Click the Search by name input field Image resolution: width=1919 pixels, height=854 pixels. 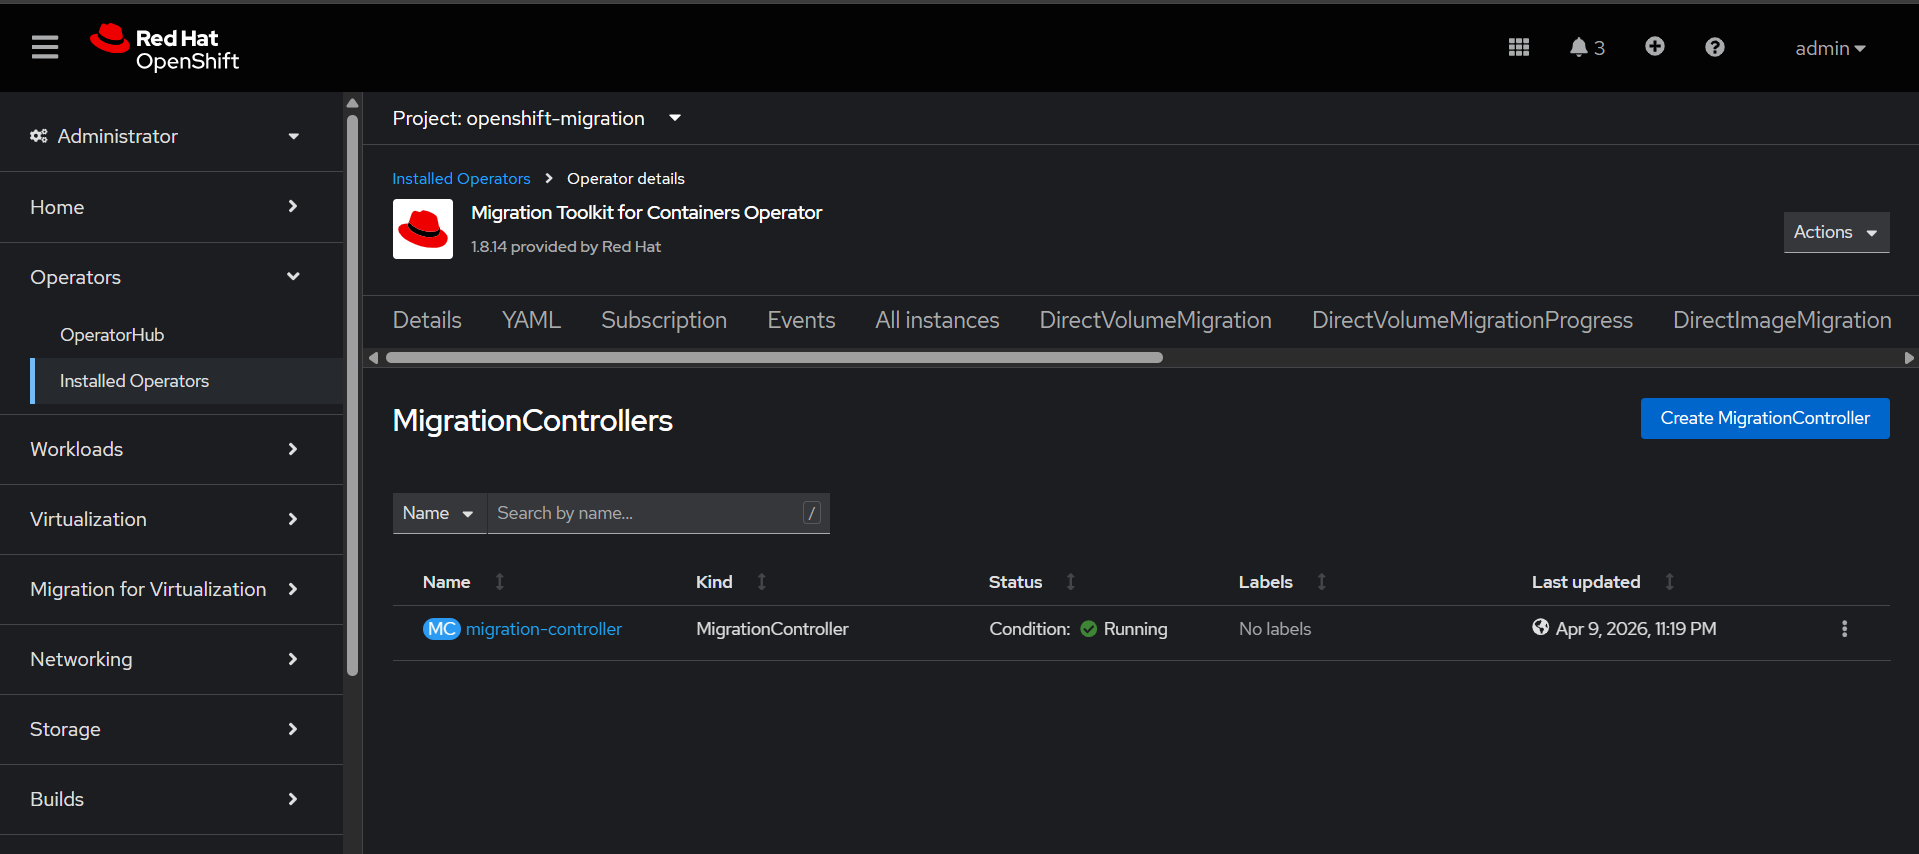(x=645, y=513)
